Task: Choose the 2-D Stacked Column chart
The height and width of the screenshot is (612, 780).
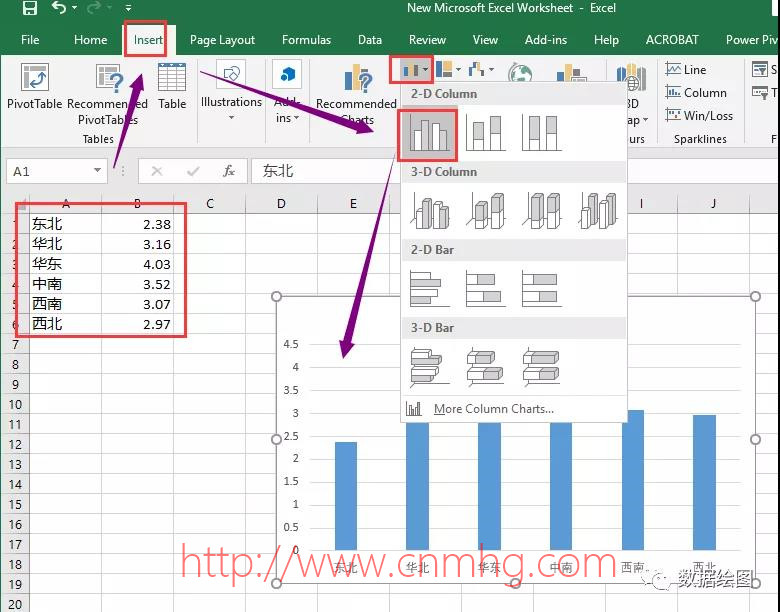Action: pyautogui.click(x=485, y=134)
